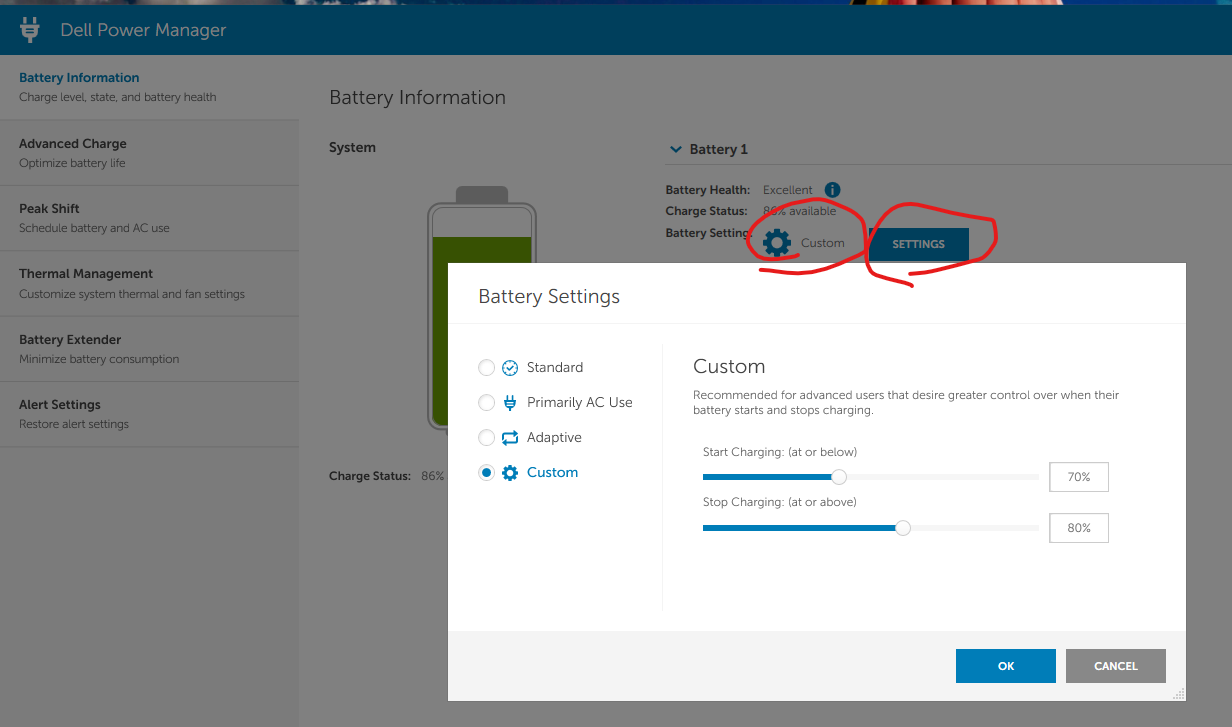The height and width of the screenshot is (727, 1232).
Task: Click the Standard checkmark clock icon
Action: 510,368
